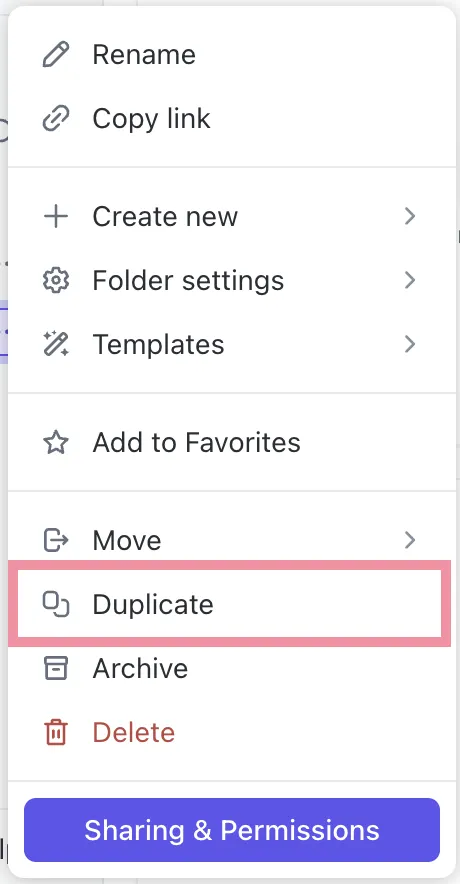
Task: Click the chain link icon for Copy link
Action: pyautogui.click(x=56, y=119)
